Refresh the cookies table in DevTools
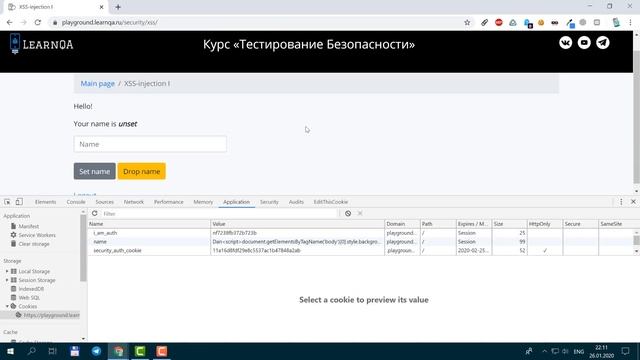This screenshot has width=640, height=360. click(x=95, y=213)
